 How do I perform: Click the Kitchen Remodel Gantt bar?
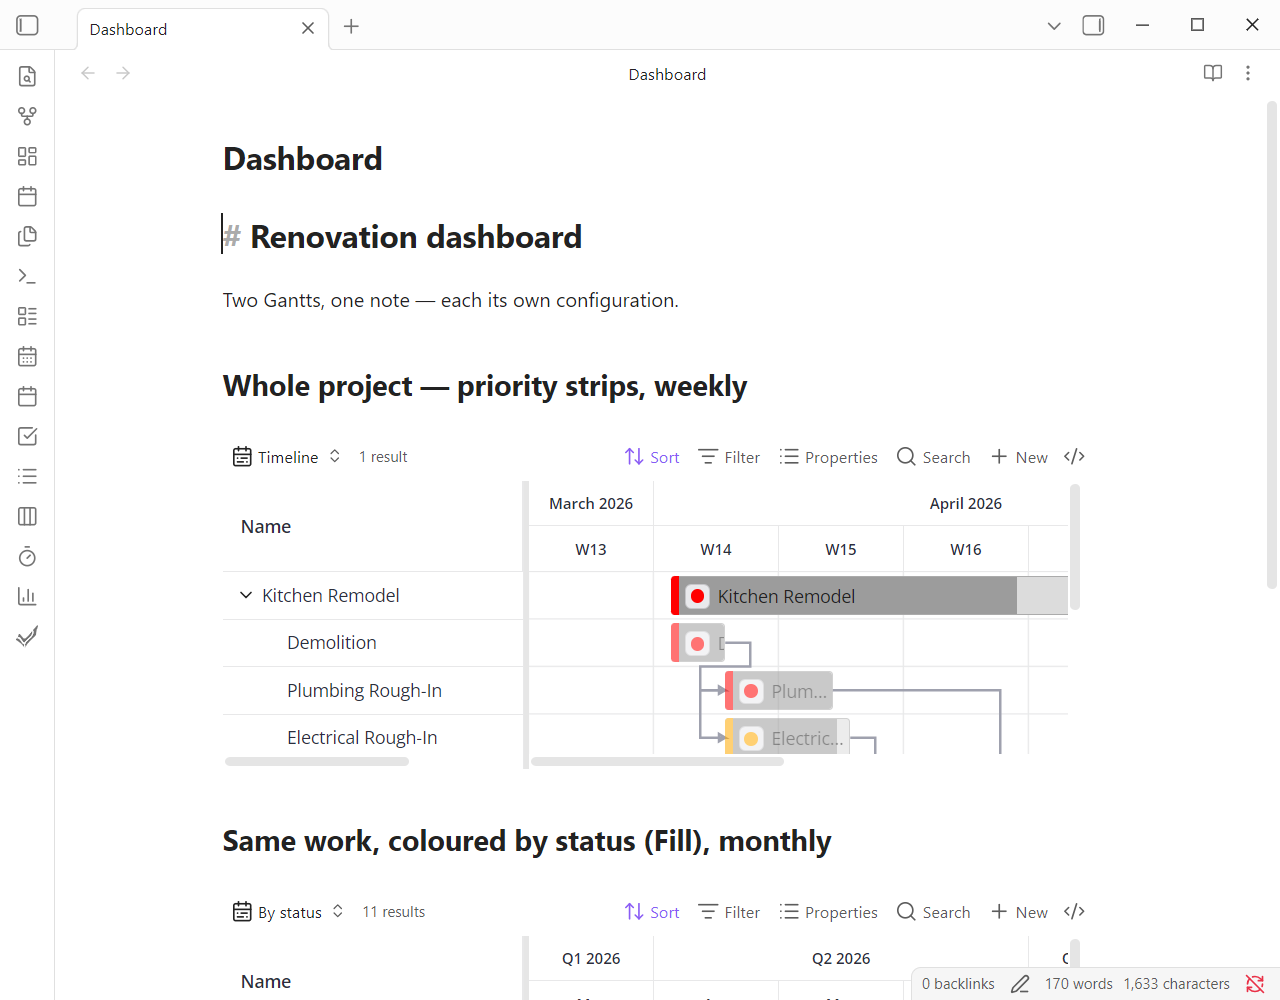click(869, 596)
